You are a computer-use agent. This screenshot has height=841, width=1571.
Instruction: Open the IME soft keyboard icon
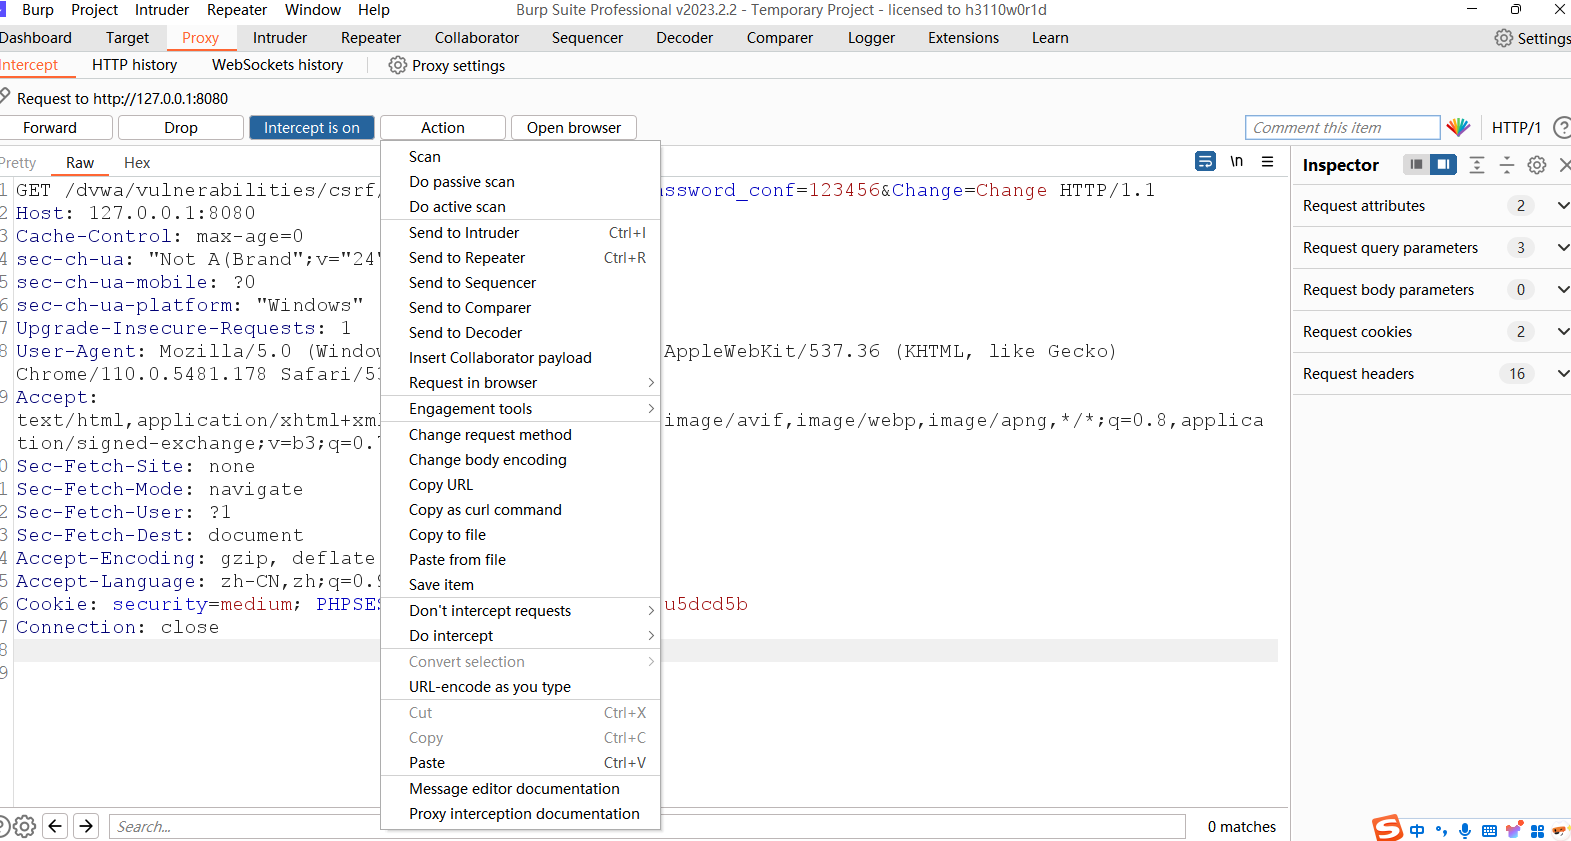tap(1490, 831)
